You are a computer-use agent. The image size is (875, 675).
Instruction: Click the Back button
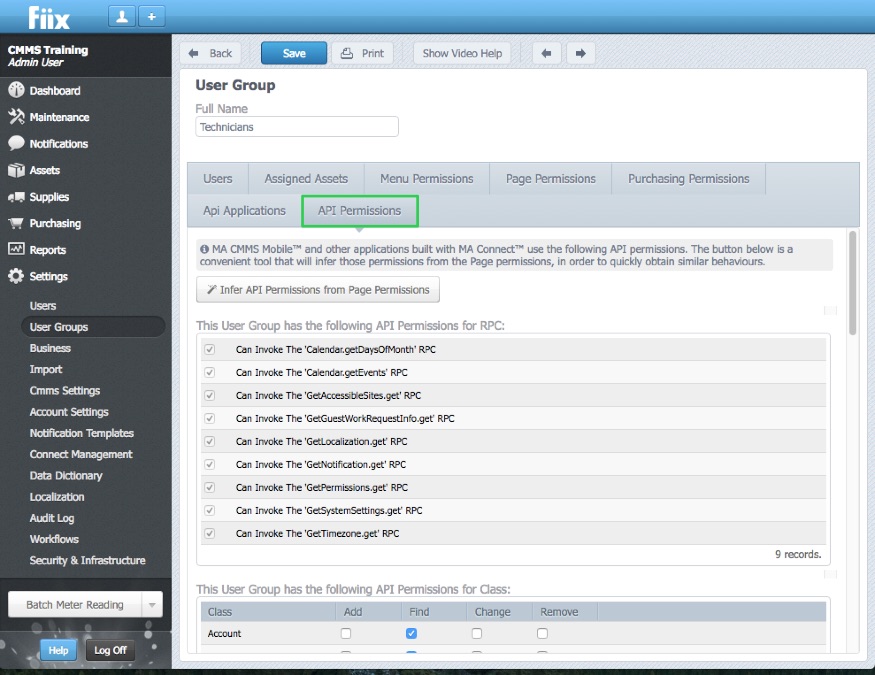point(210,53)
